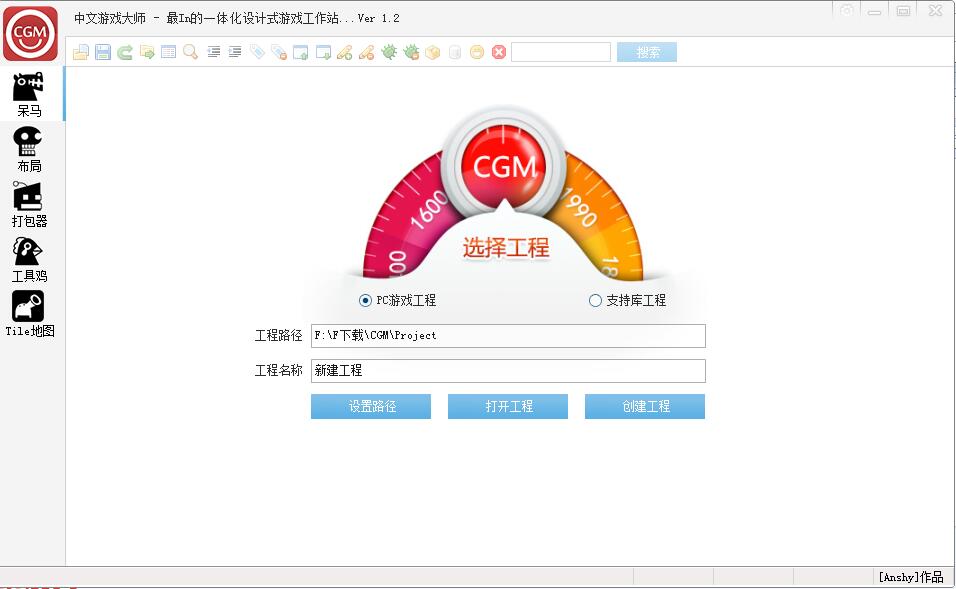Click the 打开工程 button
This screenshot has width=956, height=589.
[x=507, y=406]
